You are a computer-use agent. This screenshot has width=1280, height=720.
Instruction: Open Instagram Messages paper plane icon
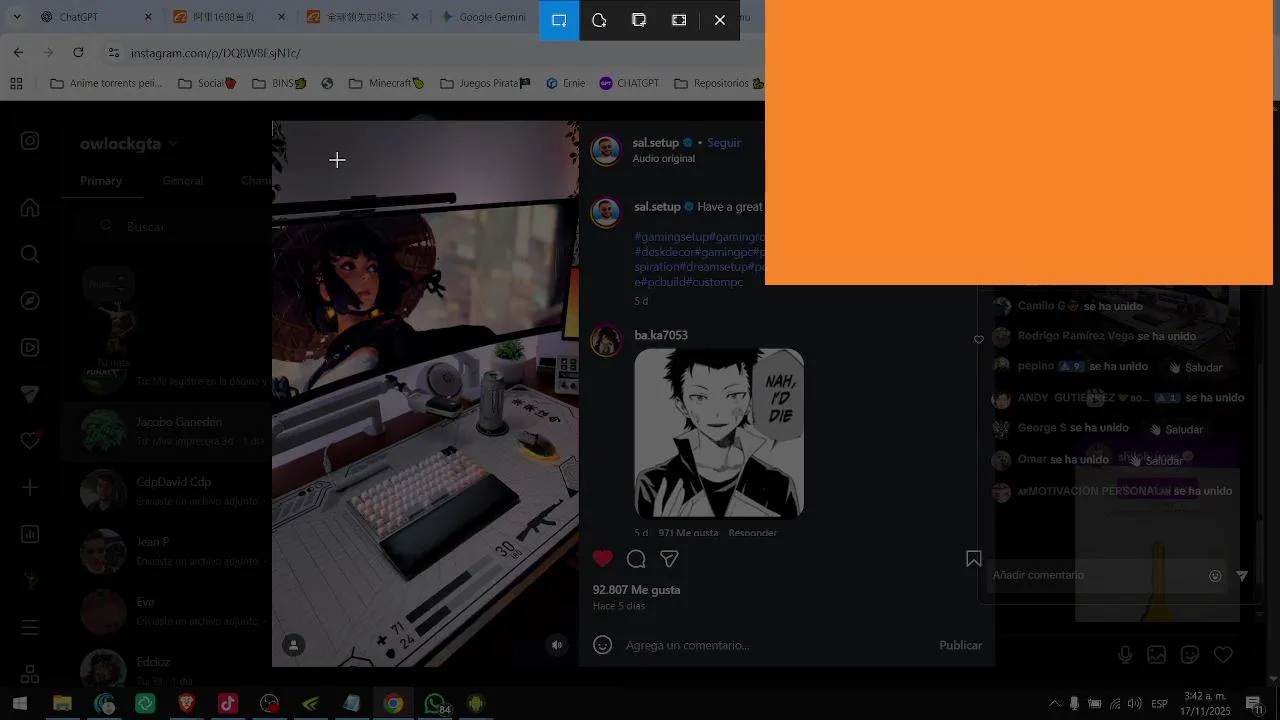tap(30, 394)
